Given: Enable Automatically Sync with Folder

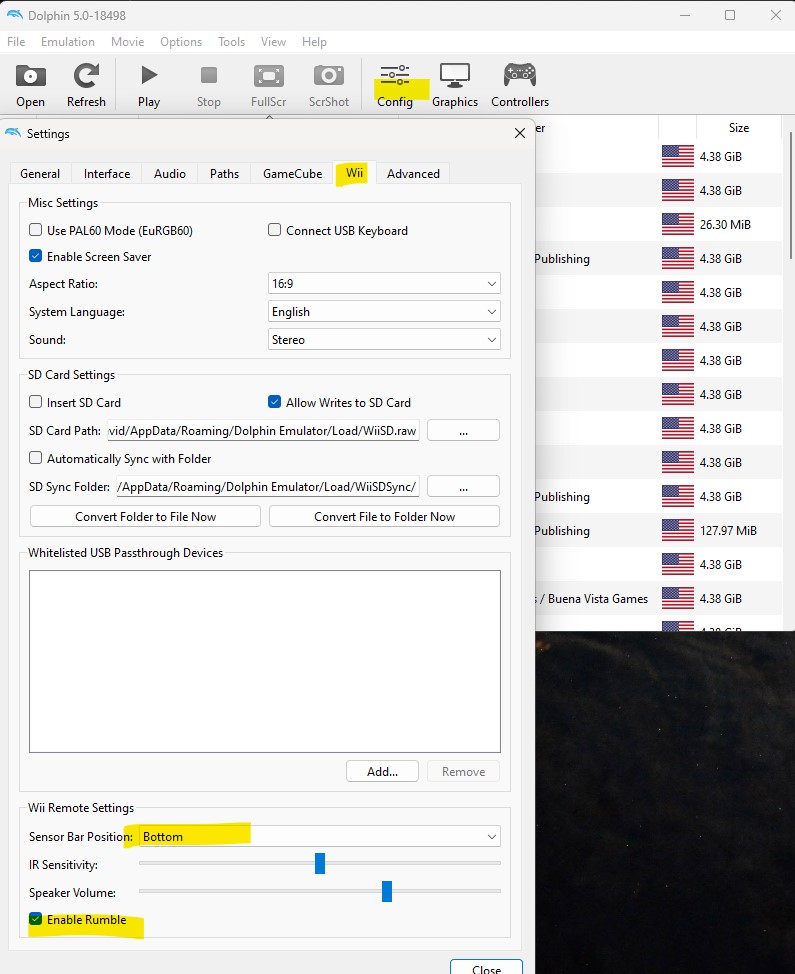Looking at the screenshot, I should [35, 458].
